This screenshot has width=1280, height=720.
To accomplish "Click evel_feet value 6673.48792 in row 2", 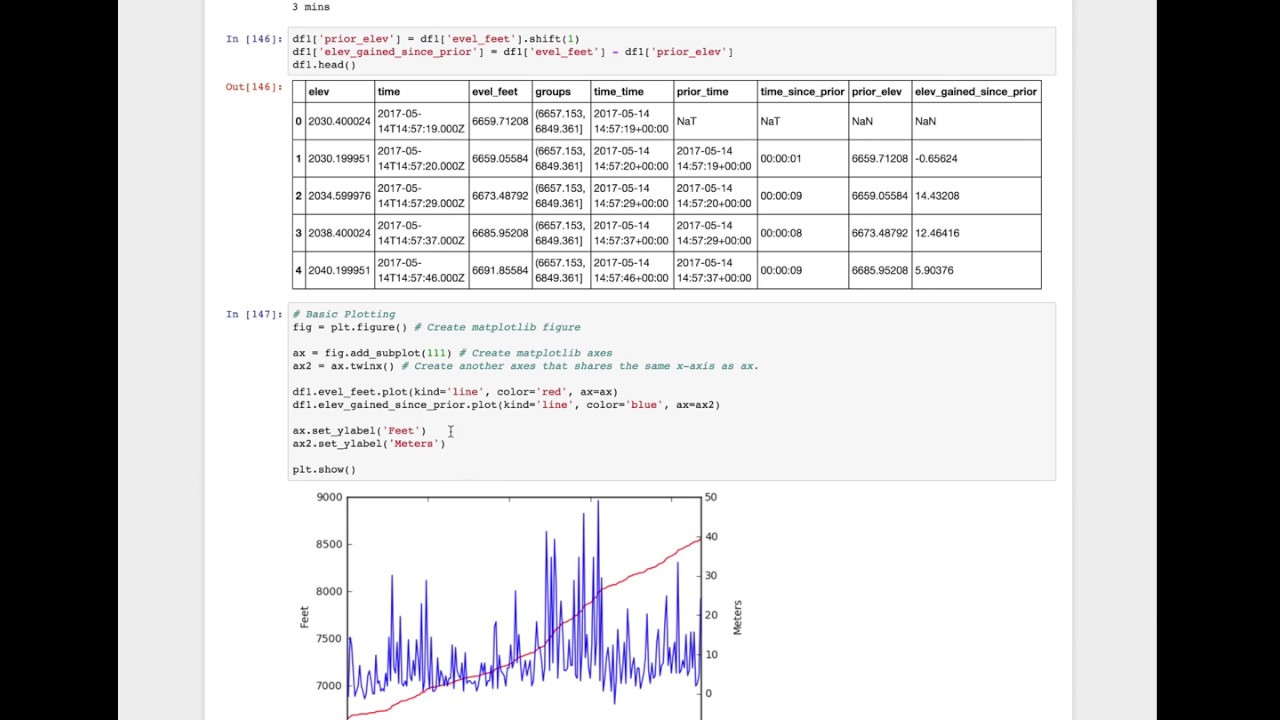I will click(x=500, y=196).
